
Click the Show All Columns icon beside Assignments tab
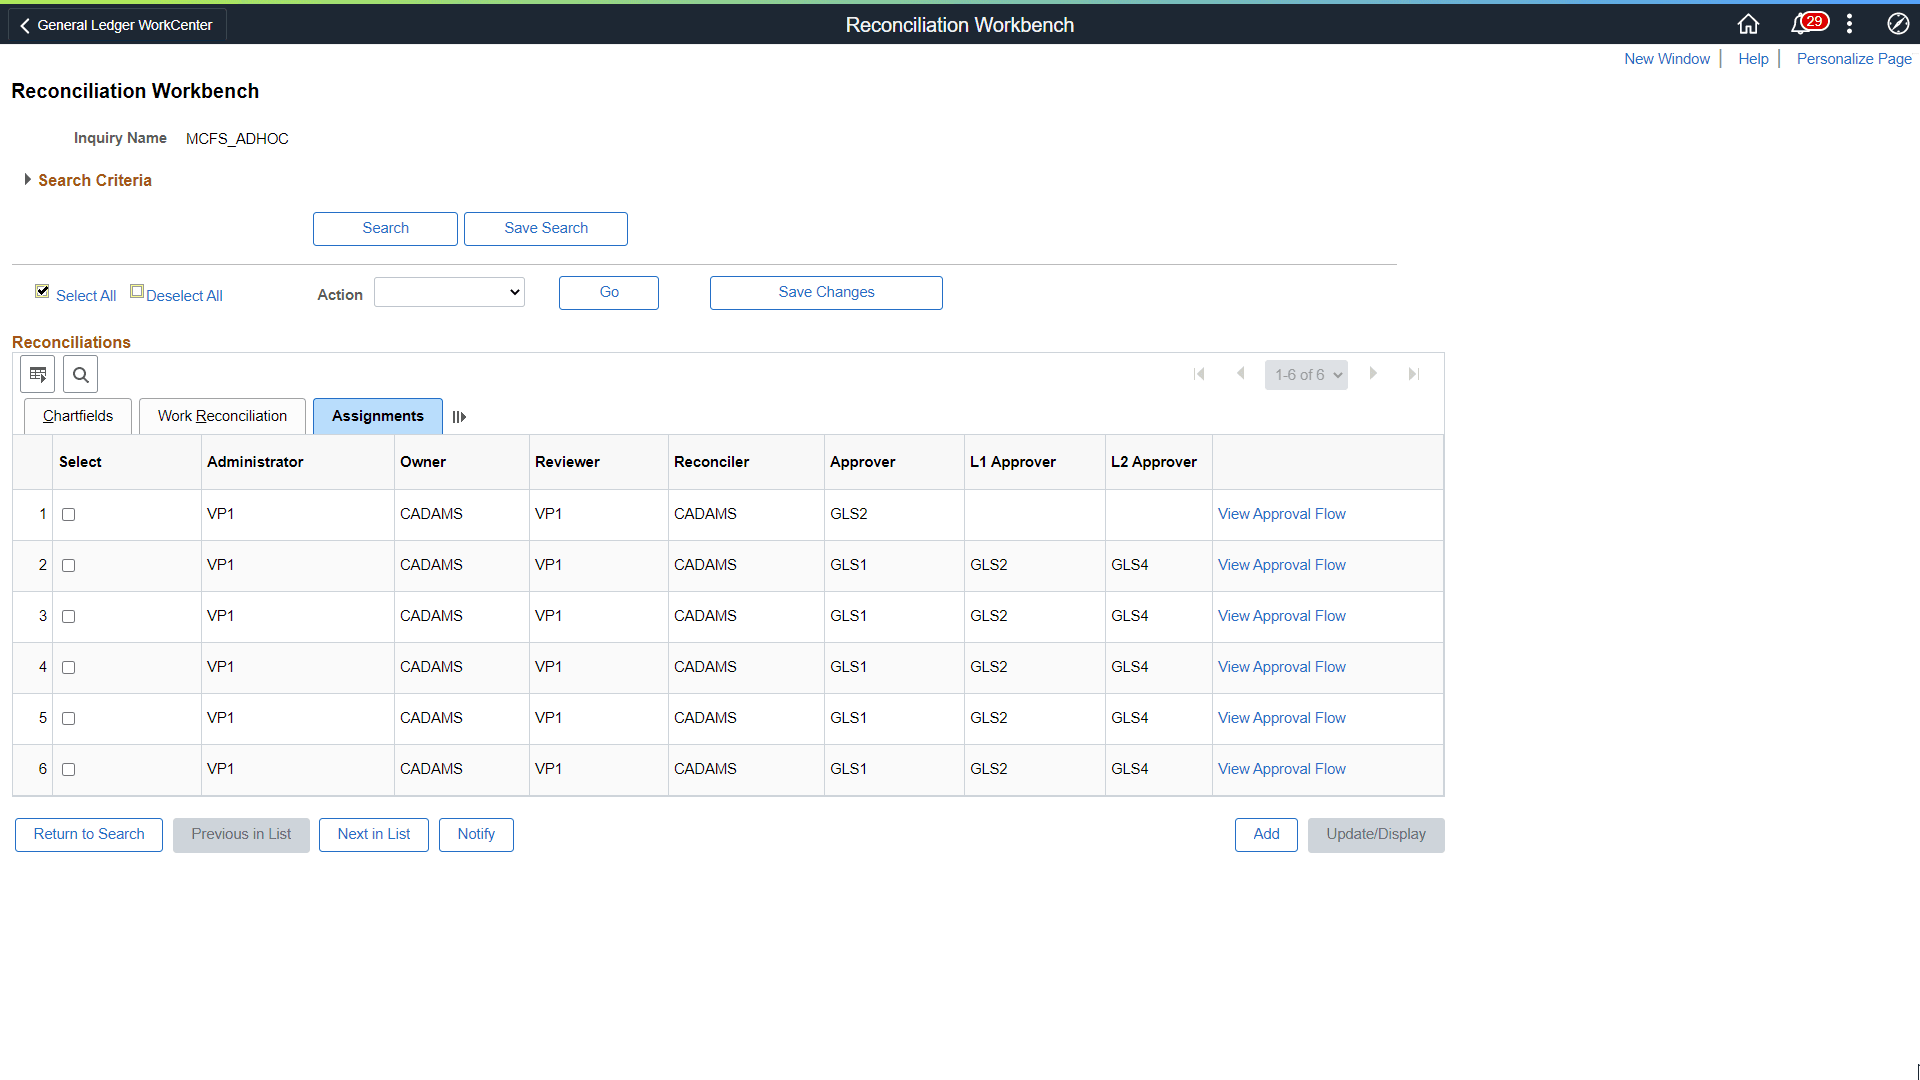[x=459, y=416]
